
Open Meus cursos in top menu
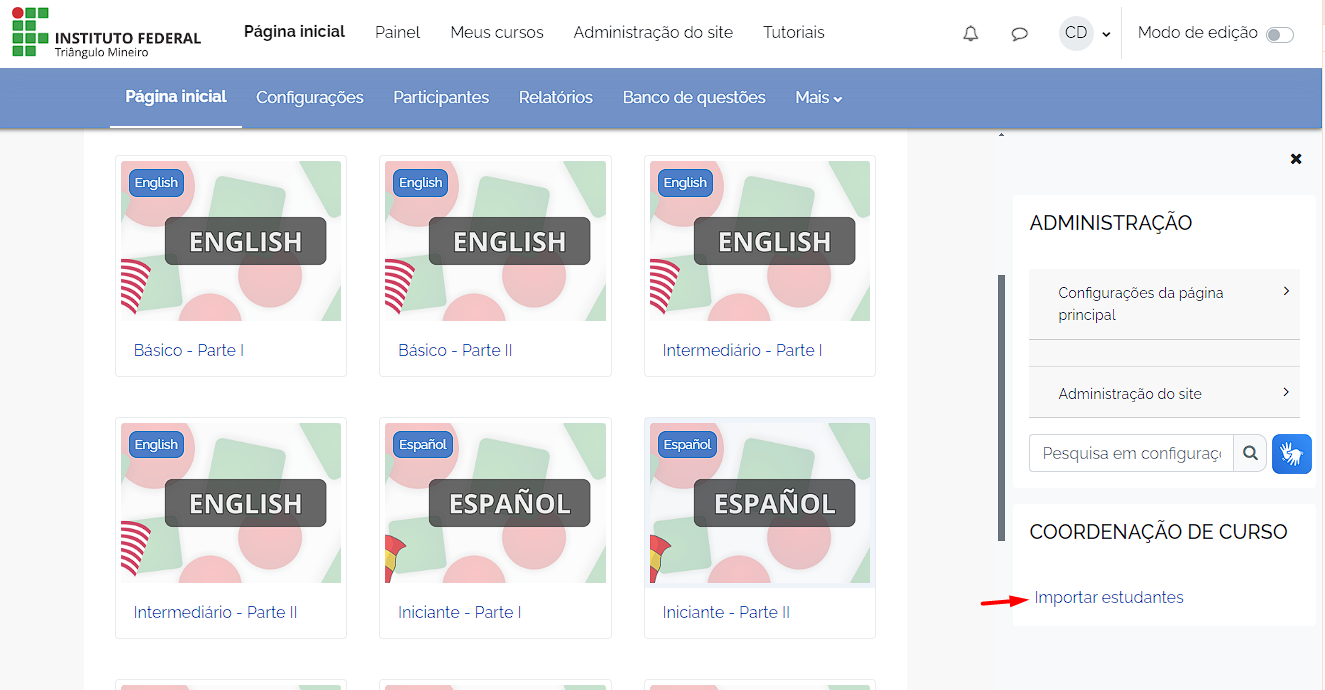pos(497,33)
